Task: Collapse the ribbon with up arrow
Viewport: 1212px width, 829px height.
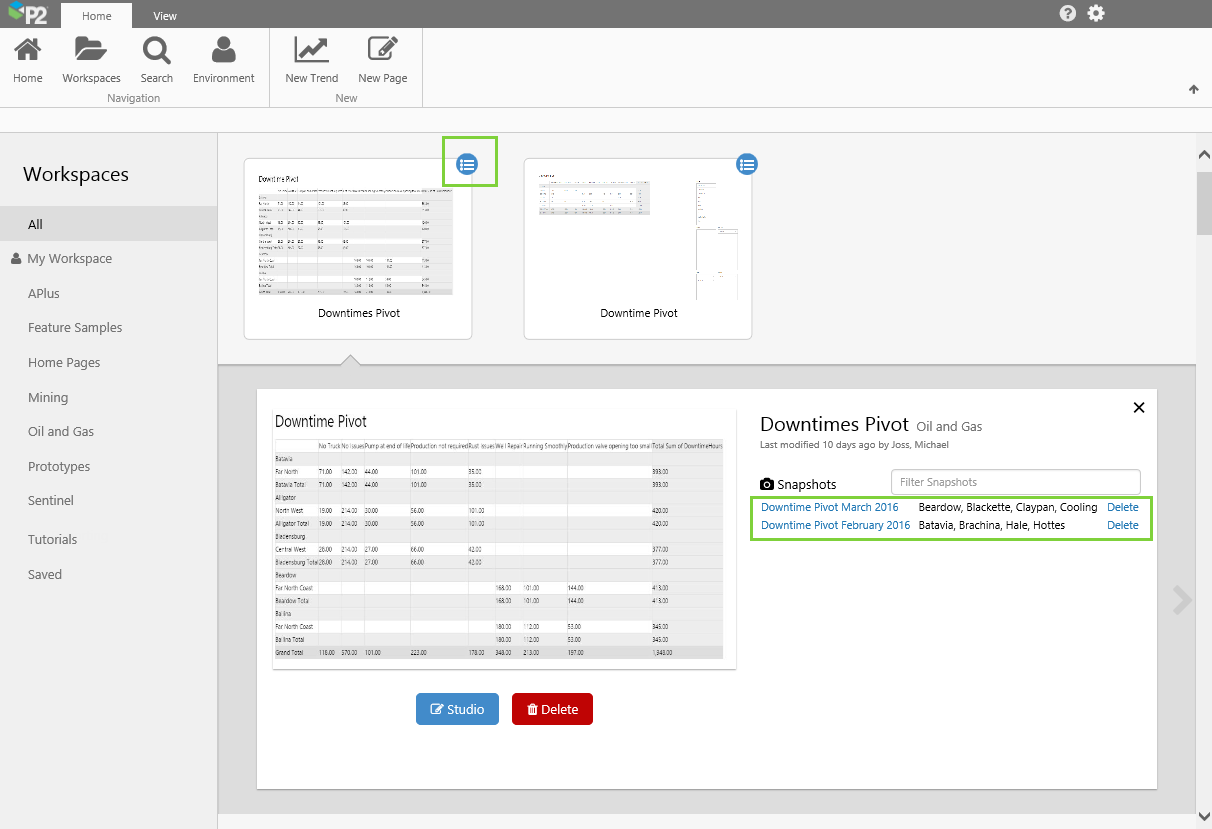Action: pos(1193,89)
